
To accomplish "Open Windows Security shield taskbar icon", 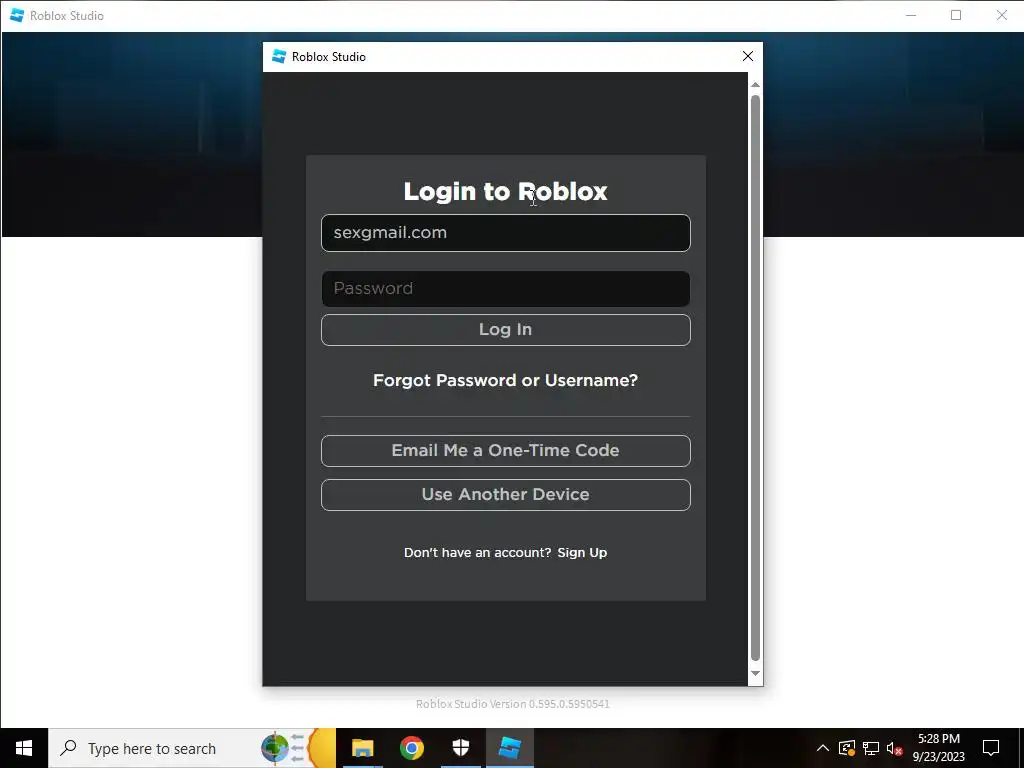I will coord(461,748).
